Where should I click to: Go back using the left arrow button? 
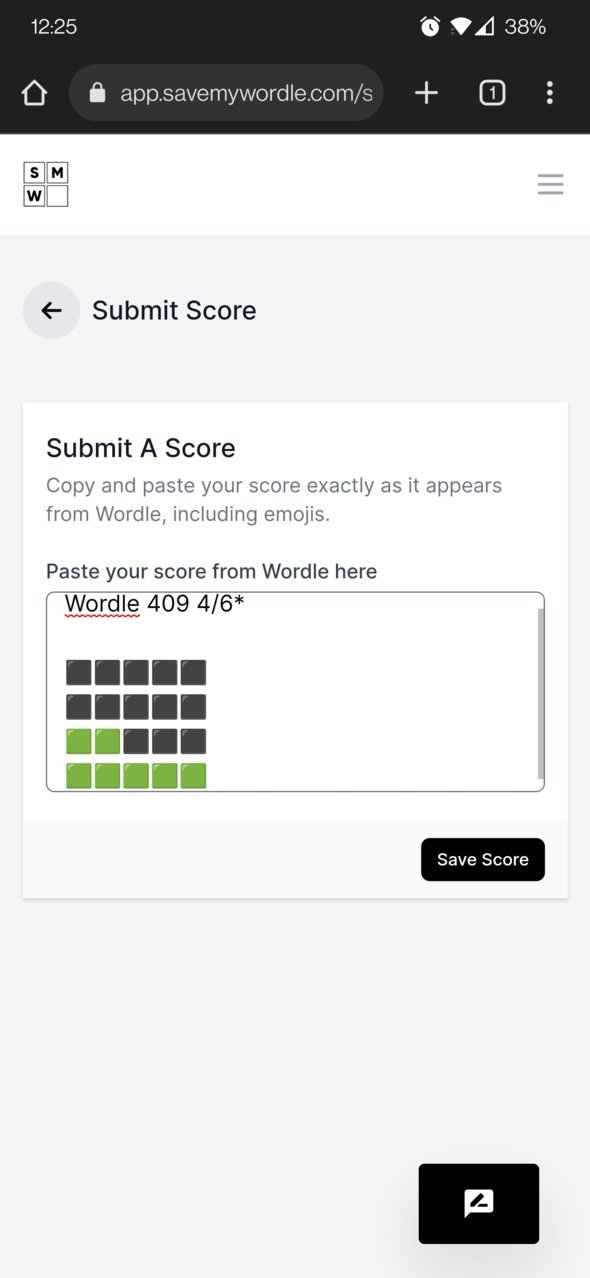(x=51, y=310)
